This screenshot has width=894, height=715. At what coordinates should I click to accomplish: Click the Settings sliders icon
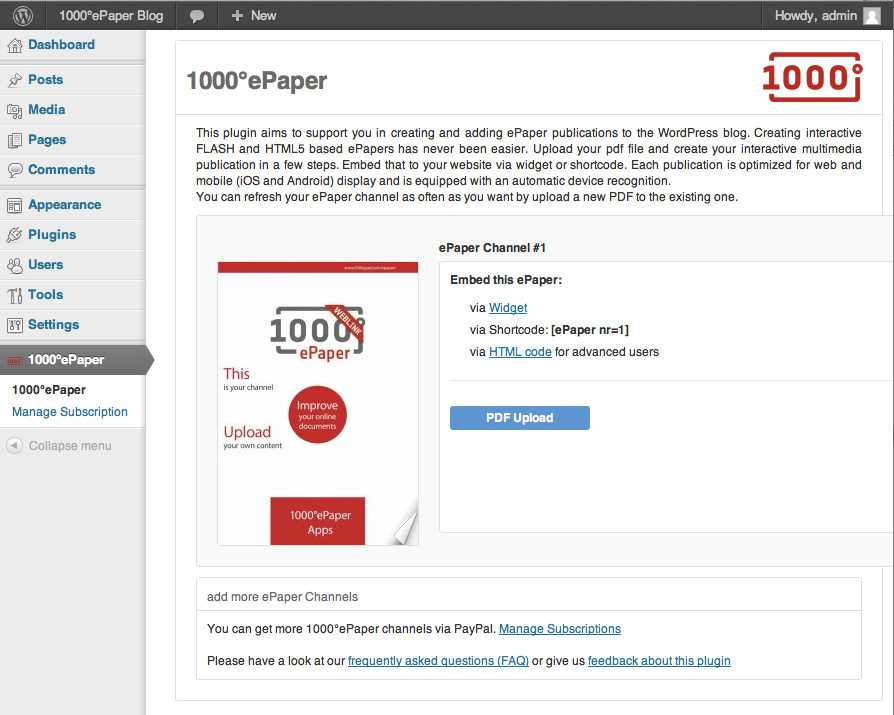tap(15, 325)
